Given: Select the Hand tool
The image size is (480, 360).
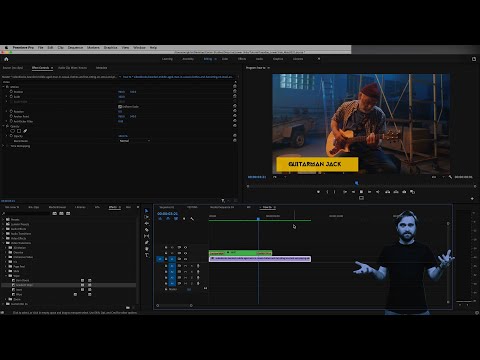Looking at the screenshot, I should (x=146, y=249).
